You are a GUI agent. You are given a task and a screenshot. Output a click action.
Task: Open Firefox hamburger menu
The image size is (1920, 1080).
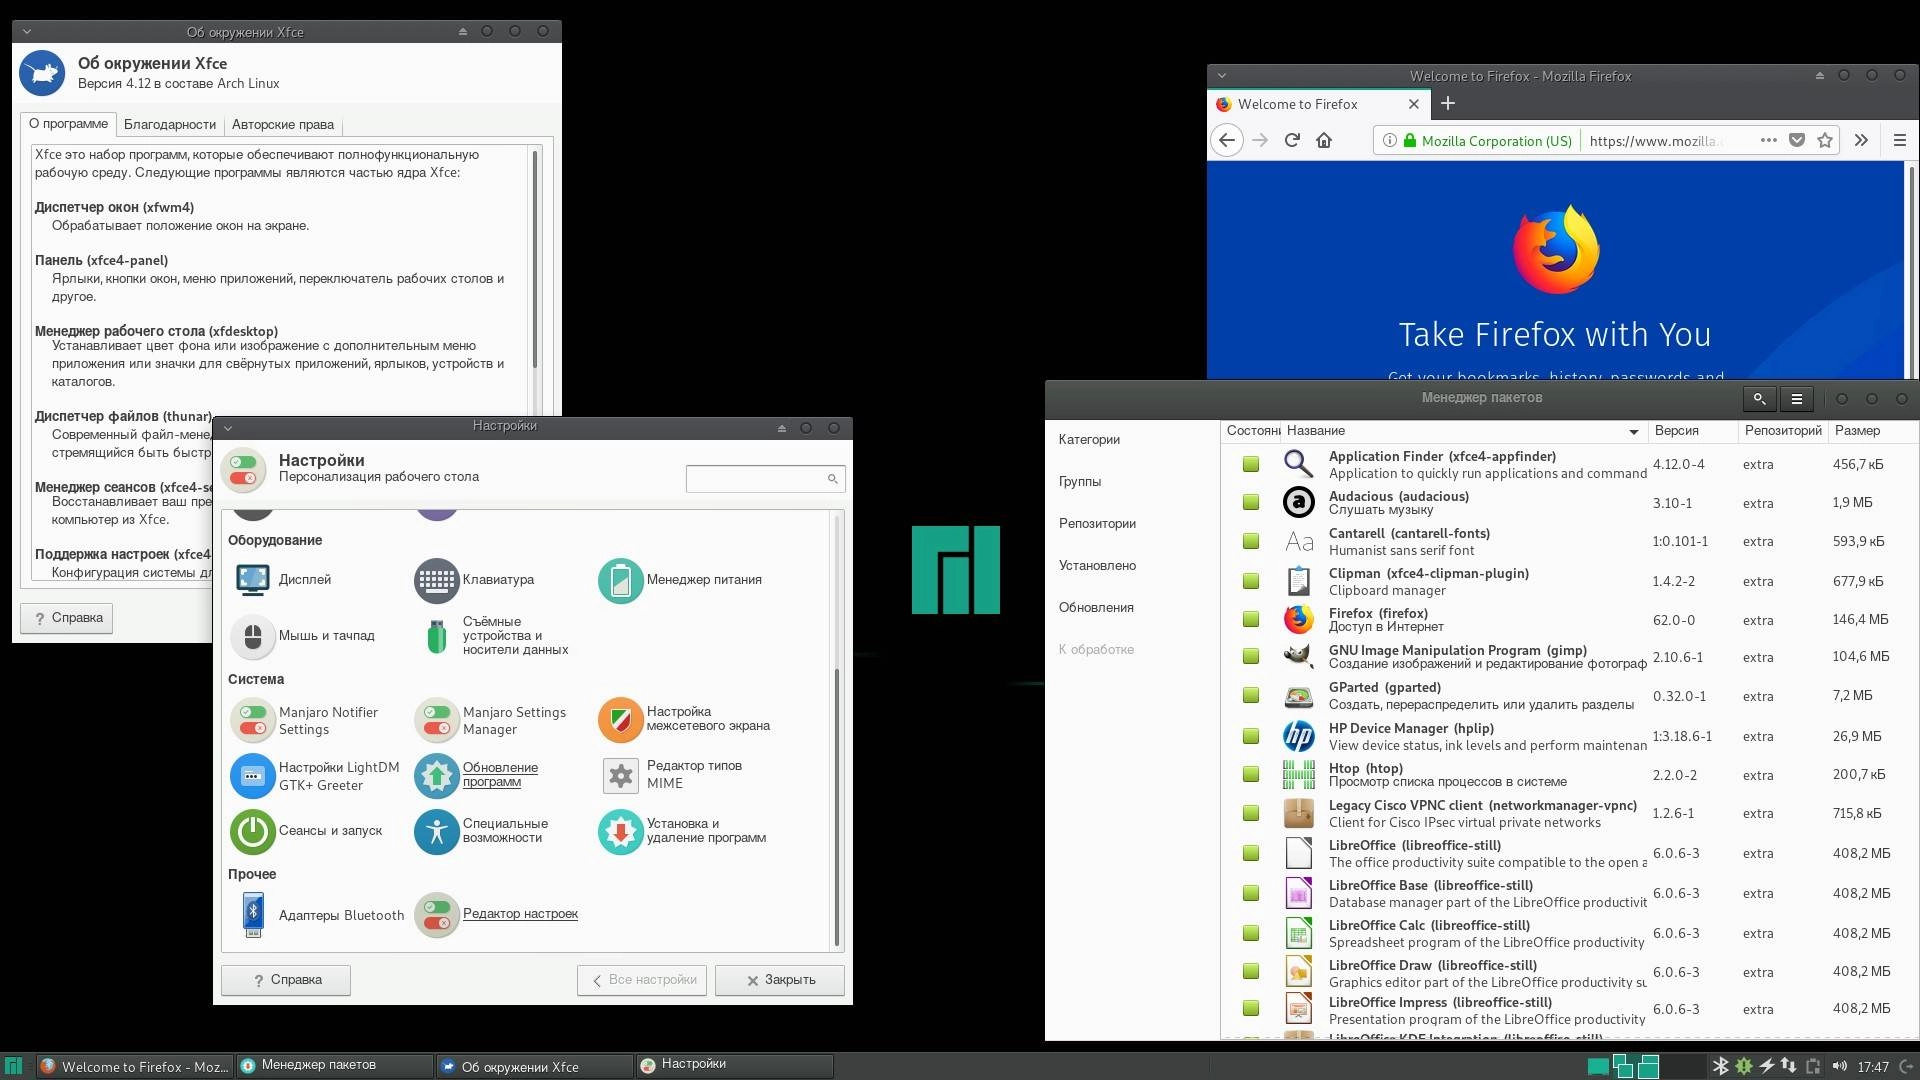click(1899, 141)
